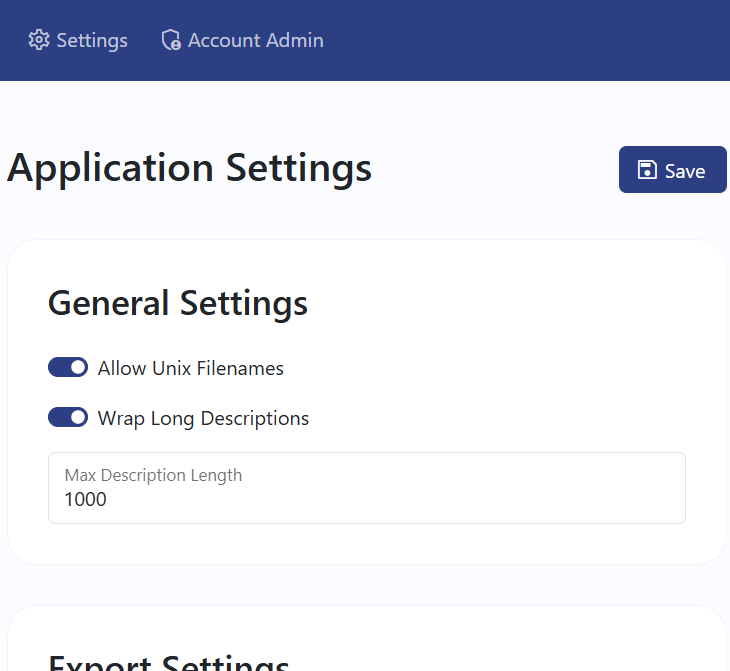Click the Application Settings page heading
This screenshot has width=730, height=671.
pos(189,167)
